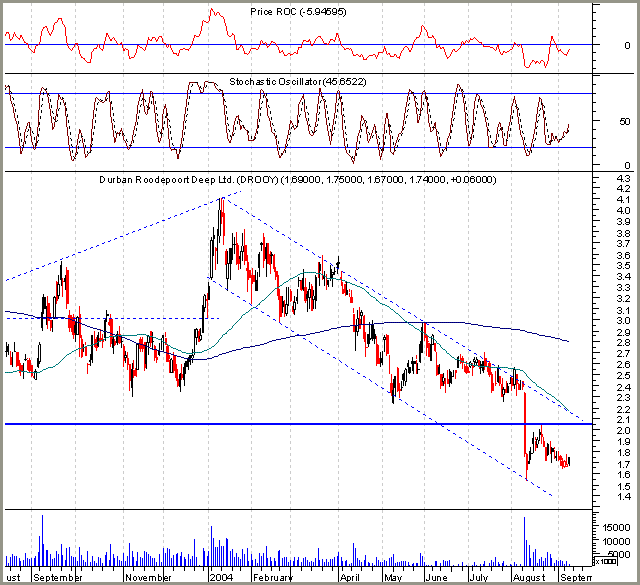Click the tall August volume spike bar
Screen dimensions: 640x585
pyautogui.click(x=524, y=542)
